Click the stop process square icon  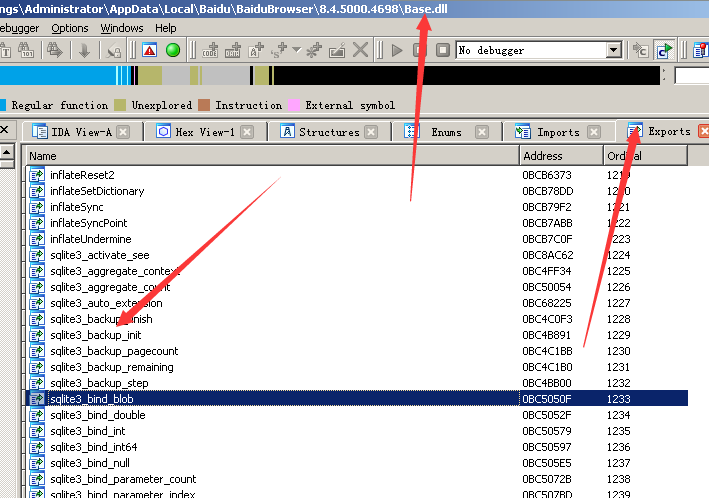tap(443, 50)
